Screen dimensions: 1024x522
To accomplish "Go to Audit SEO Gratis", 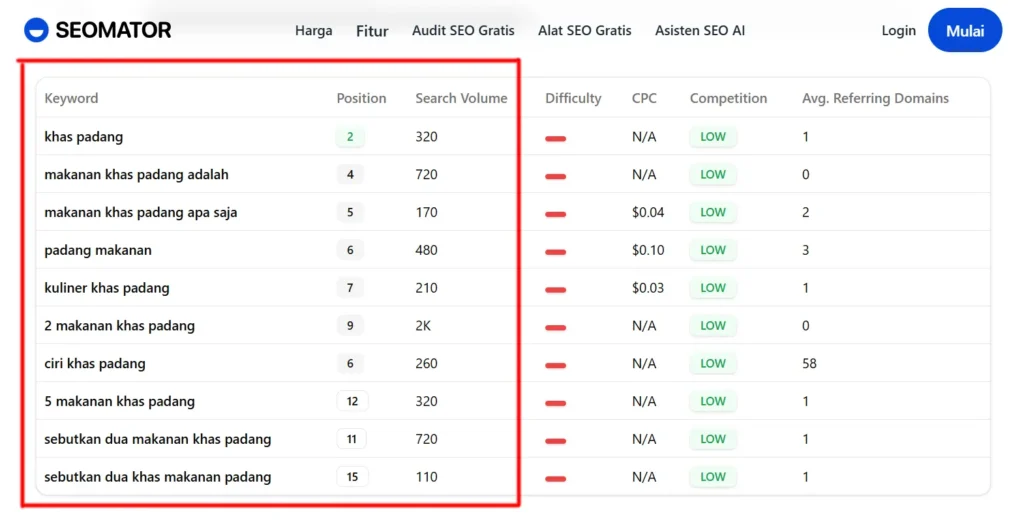I will point(463,31).
